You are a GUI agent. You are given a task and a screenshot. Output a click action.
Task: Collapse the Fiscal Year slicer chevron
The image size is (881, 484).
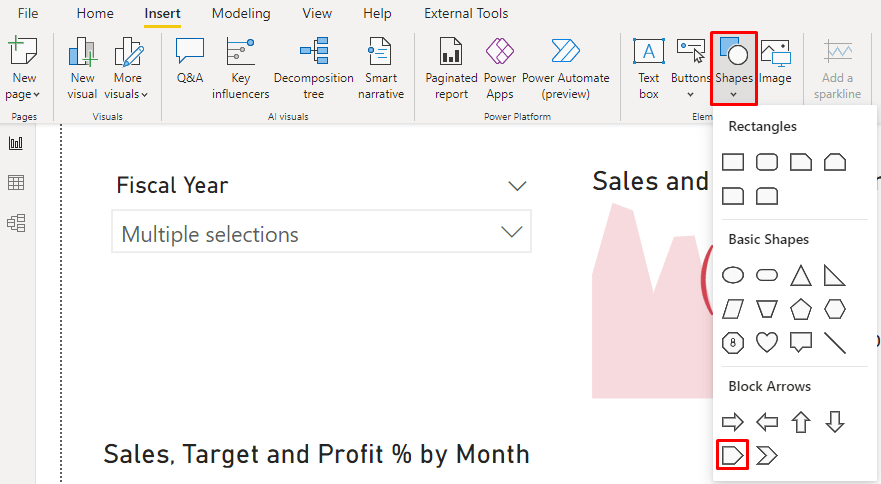point(517,186)
